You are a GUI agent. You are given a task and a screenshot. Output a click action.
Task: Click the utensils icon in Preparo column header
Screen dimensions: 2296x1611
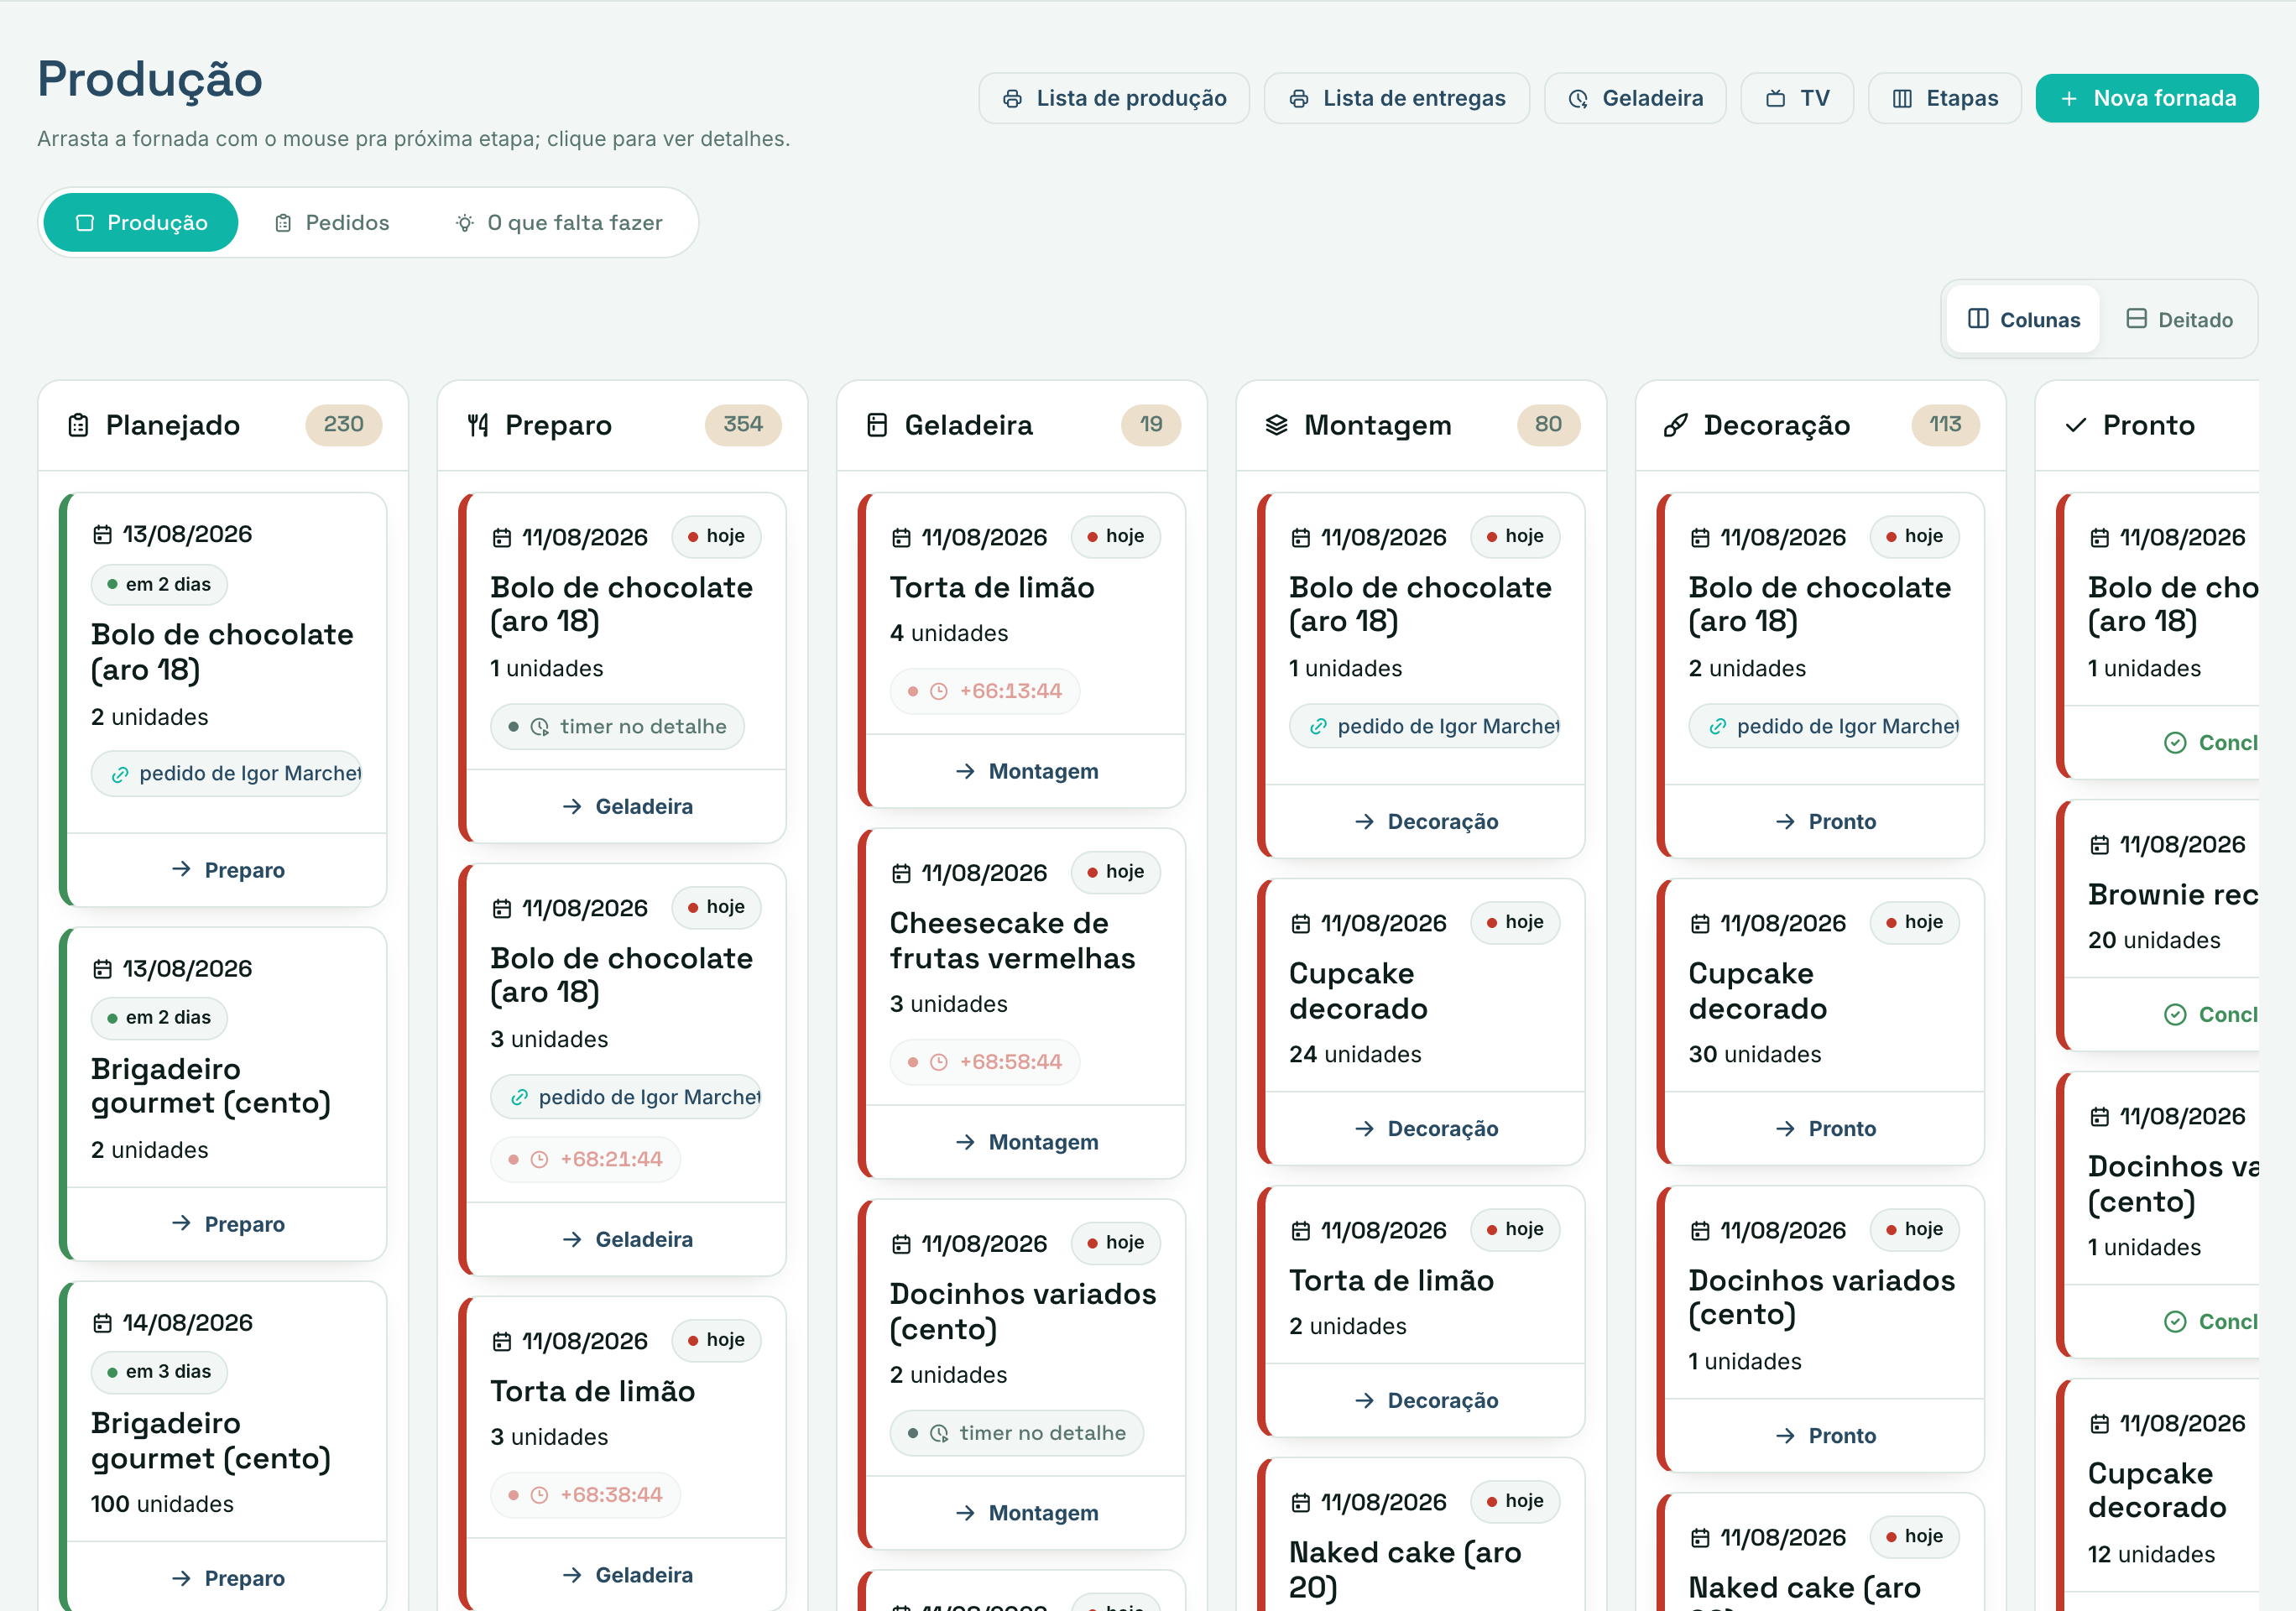point(478,426)
